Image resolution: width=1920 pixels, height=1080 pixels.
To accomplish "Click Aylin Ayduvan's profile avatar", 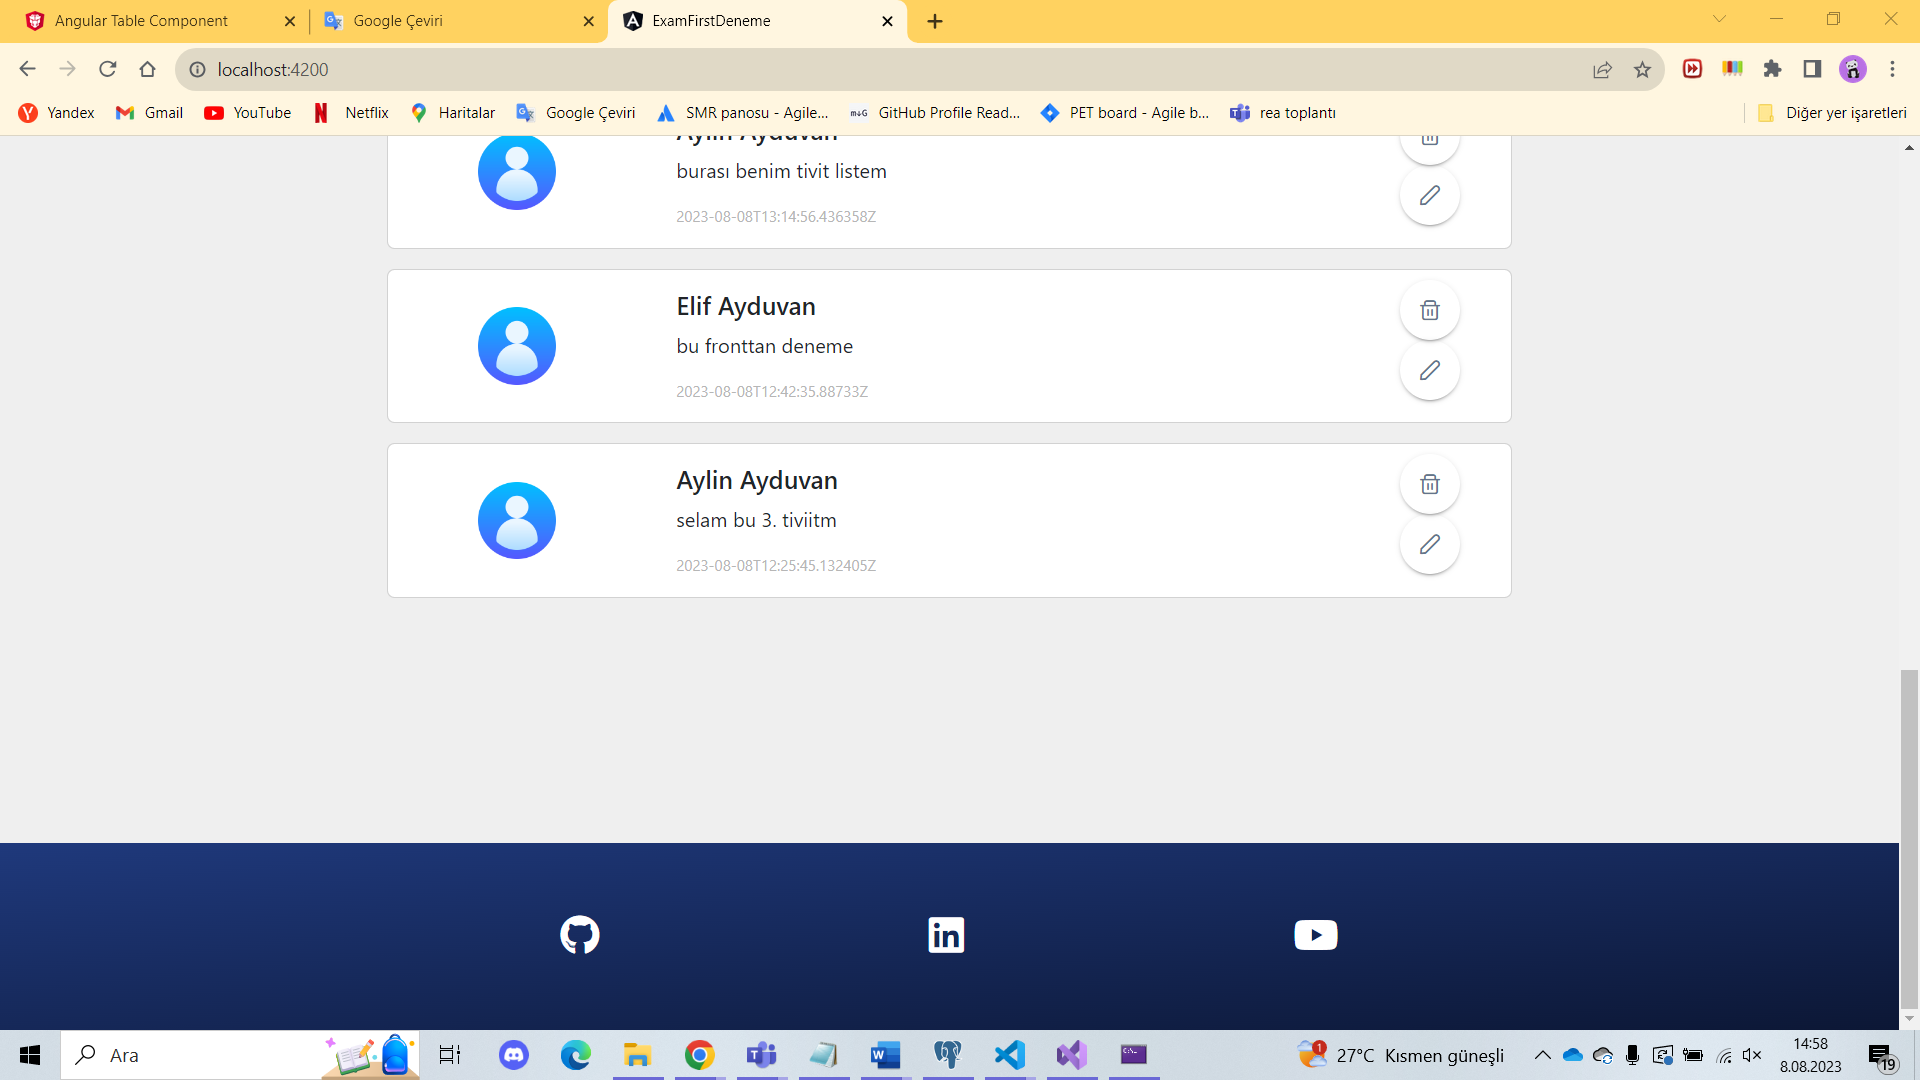I will pos(517,520).
